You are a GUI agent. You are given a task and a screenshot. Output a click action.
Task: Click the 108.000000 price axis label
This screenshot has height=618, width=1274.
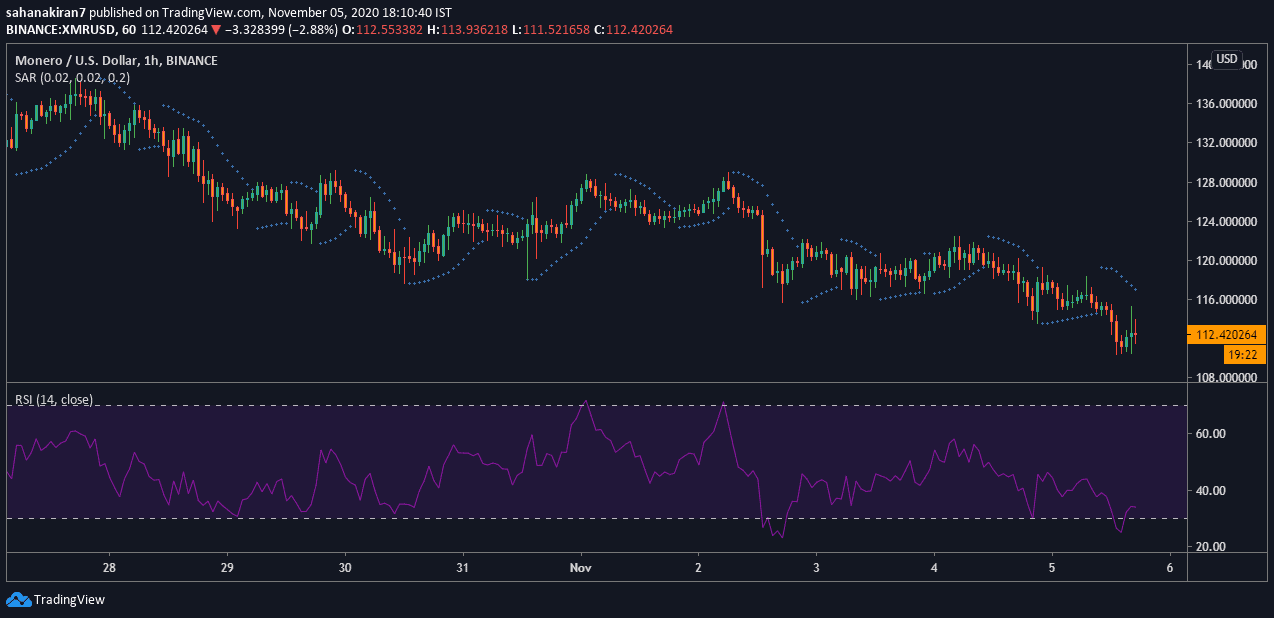1226,379
